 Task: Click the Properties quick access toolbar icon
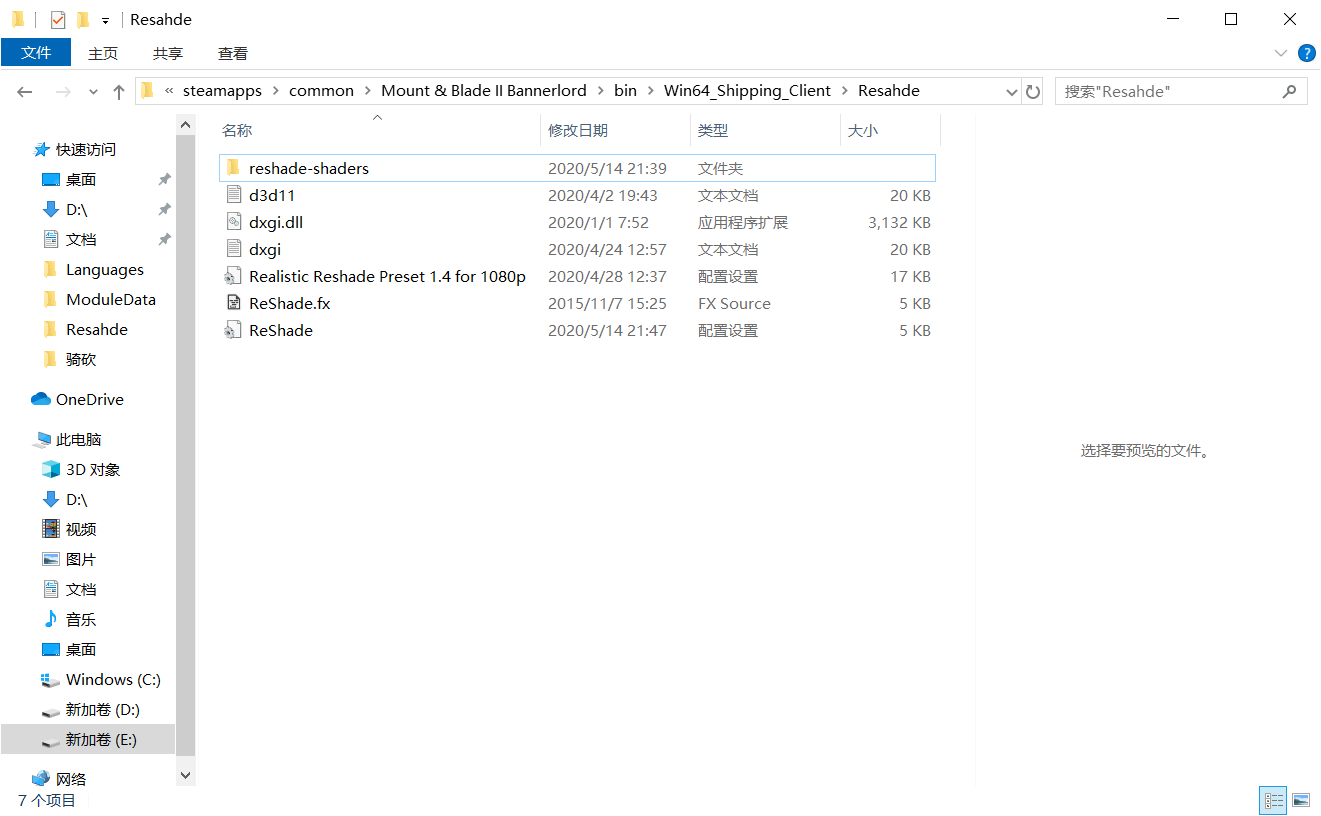57,19
